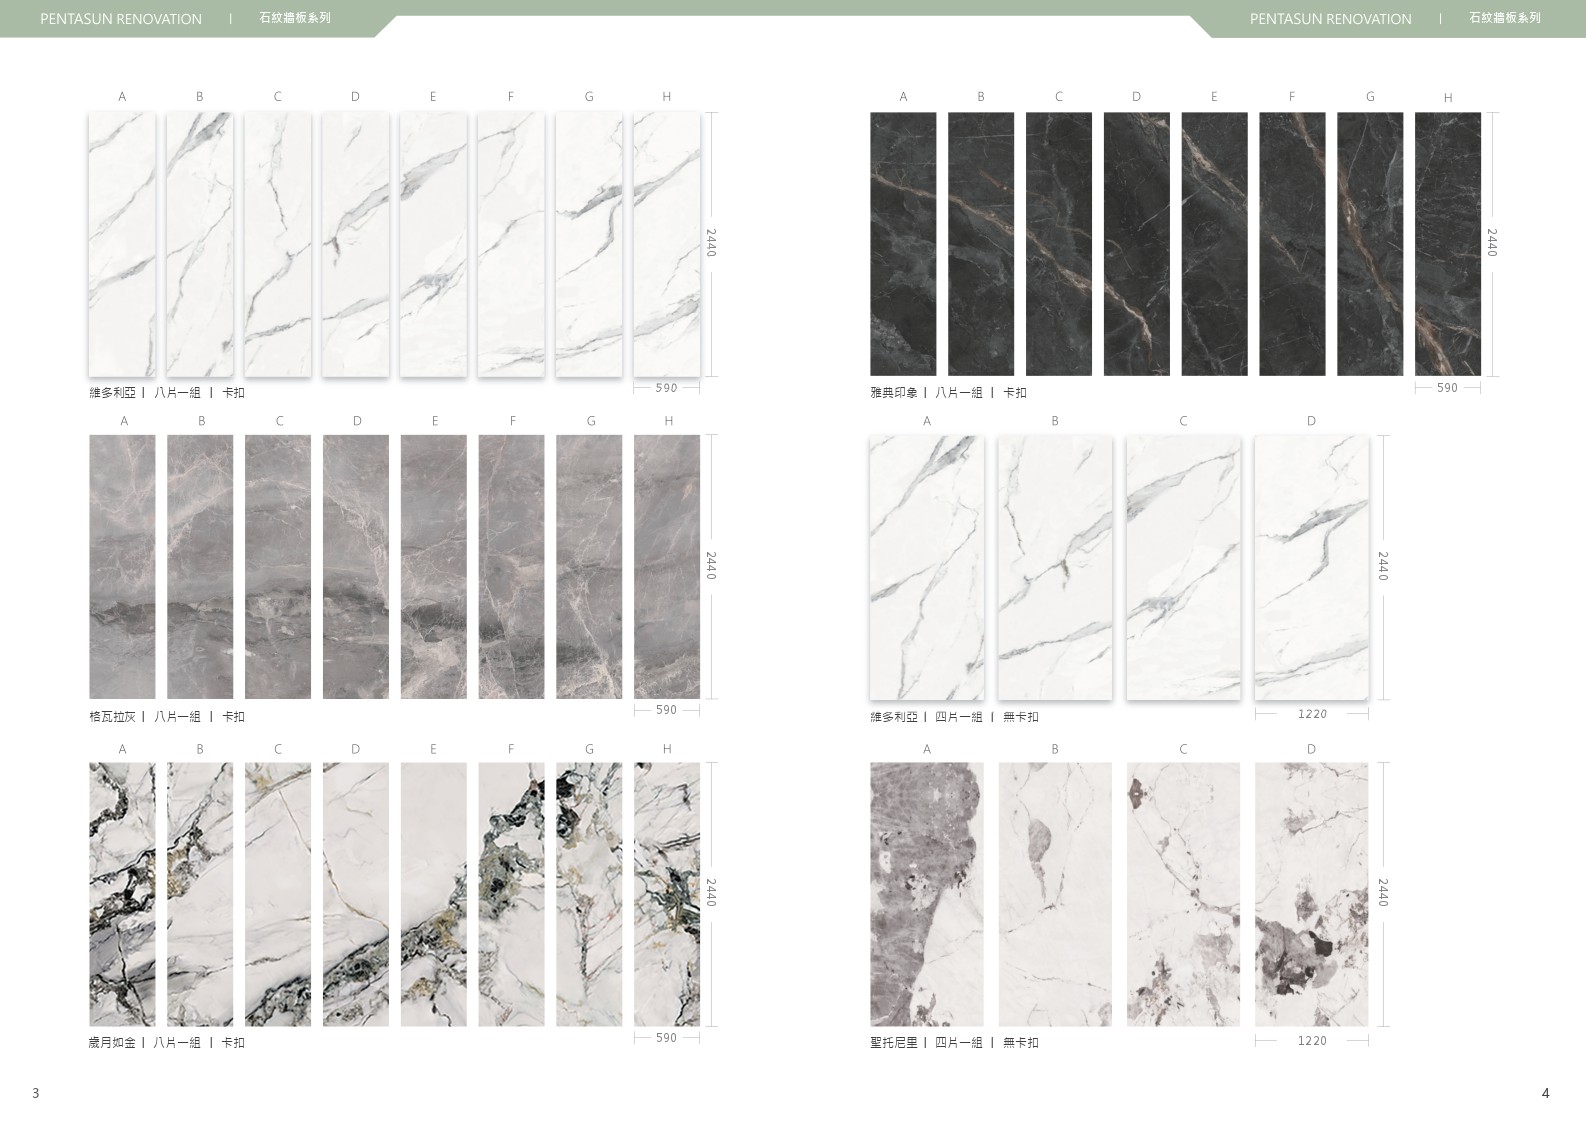
Task: Select panel D of the 聖托尼里 set
Action: (1311, 894)
